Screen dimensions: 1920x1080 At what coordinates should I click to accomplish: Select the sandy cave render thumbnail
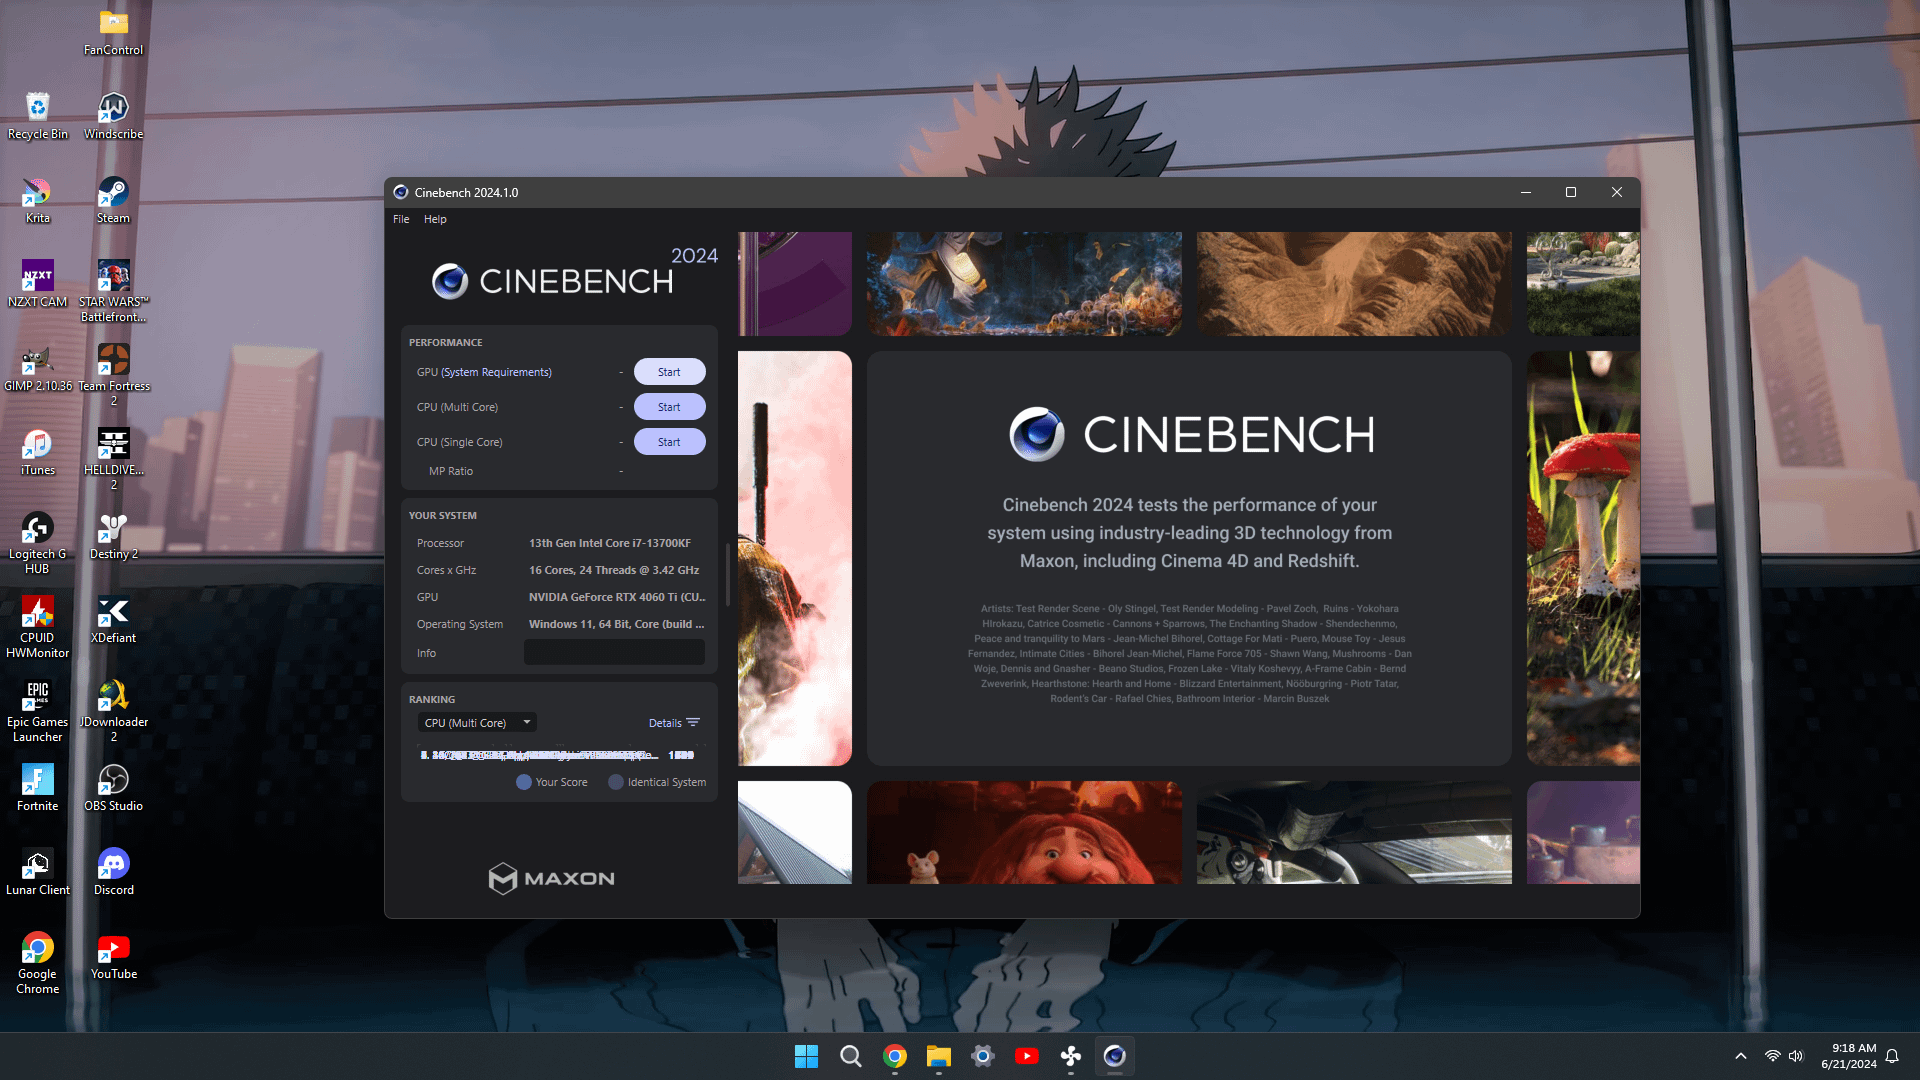(x=1354, y=284)
